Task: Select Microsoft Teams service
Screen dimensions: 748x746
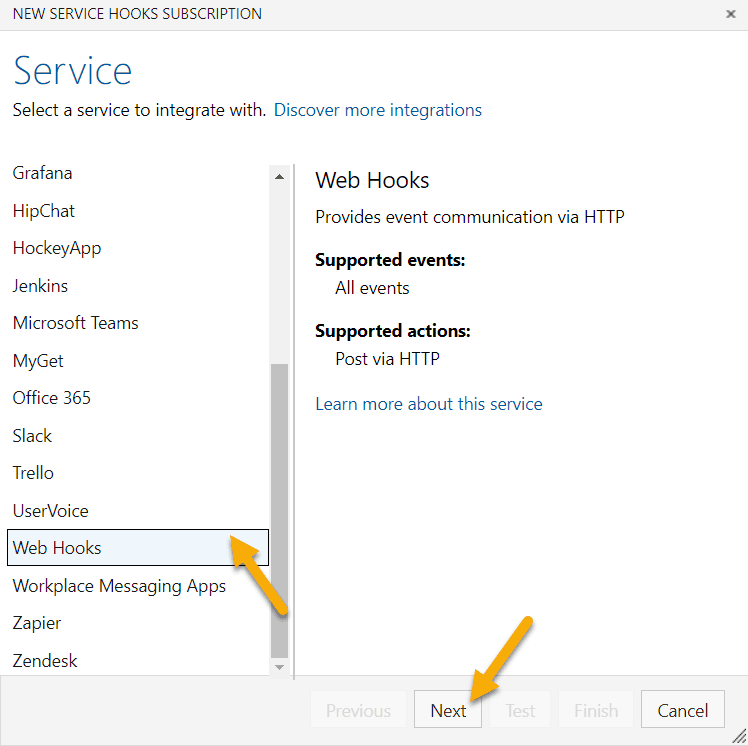Action: 138,323
